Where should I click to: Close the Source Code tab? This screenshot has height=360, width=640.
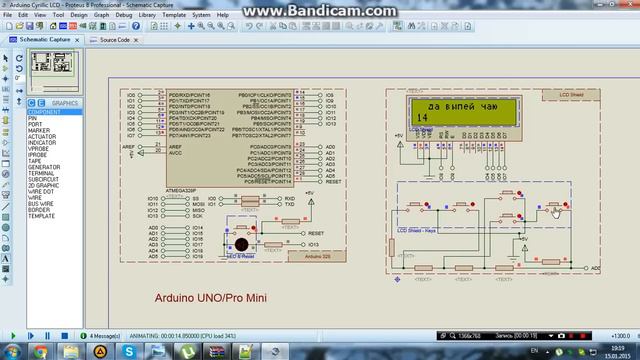pos(136,40)
